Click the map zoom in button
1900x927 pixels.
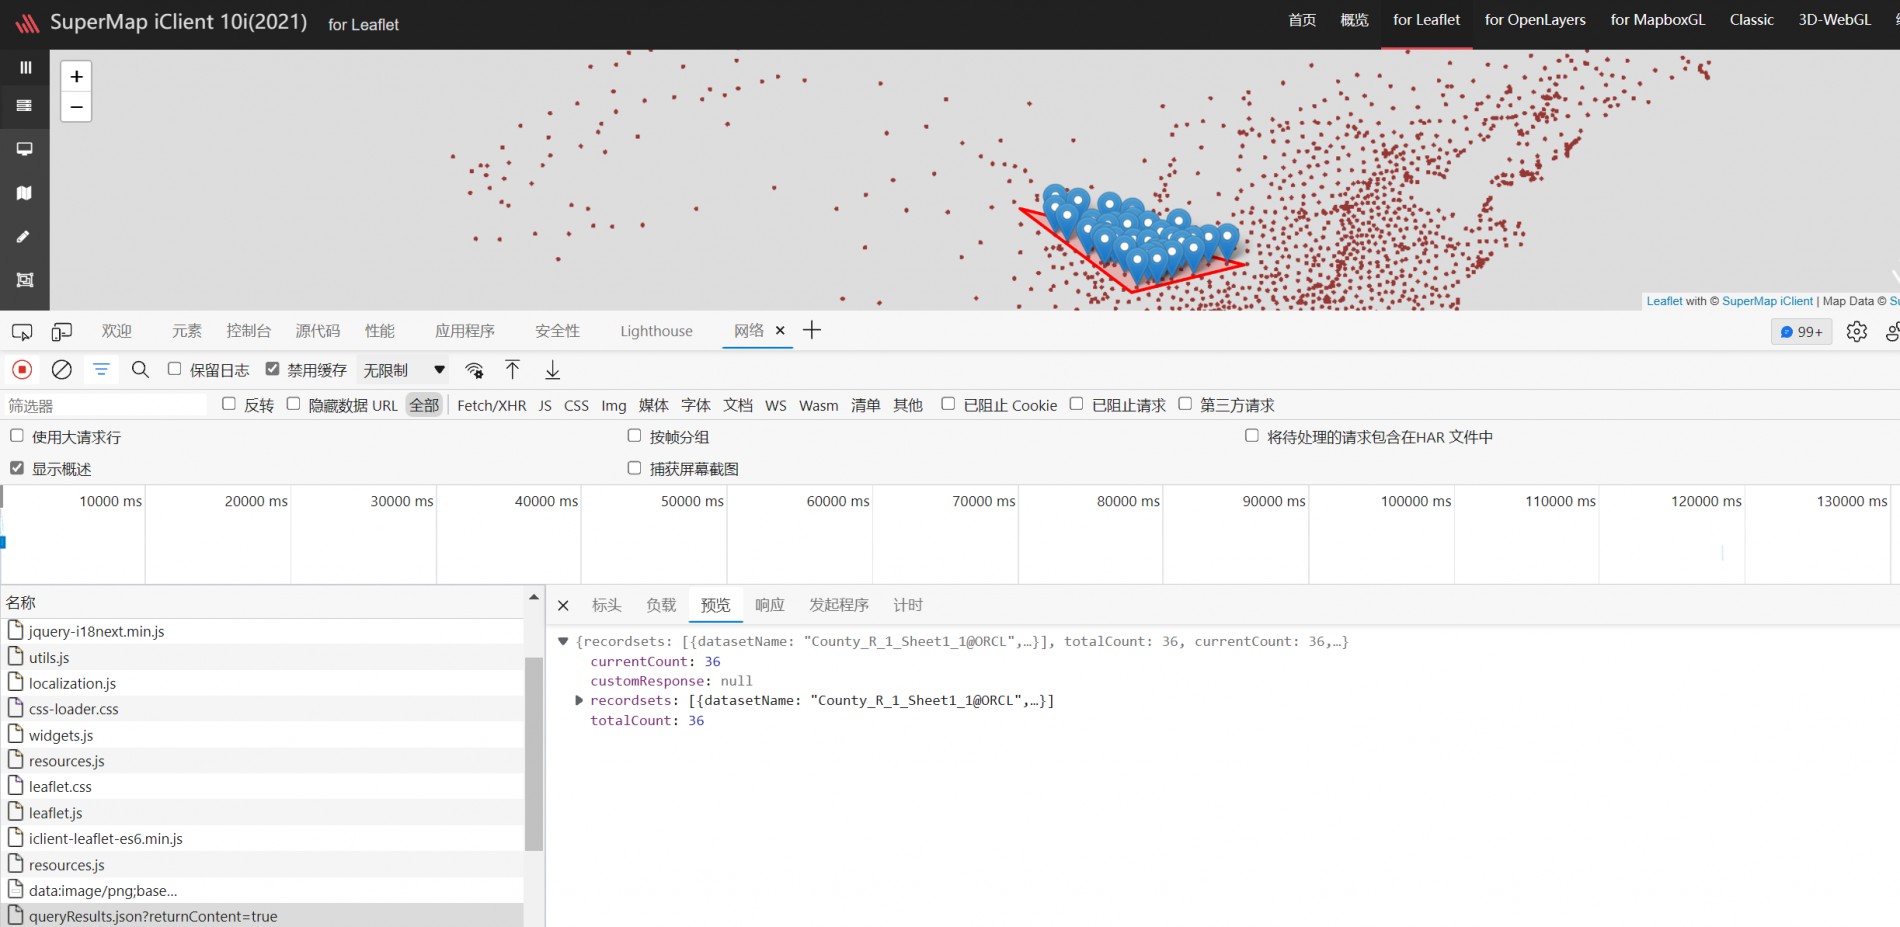click(x=76, y=77)
